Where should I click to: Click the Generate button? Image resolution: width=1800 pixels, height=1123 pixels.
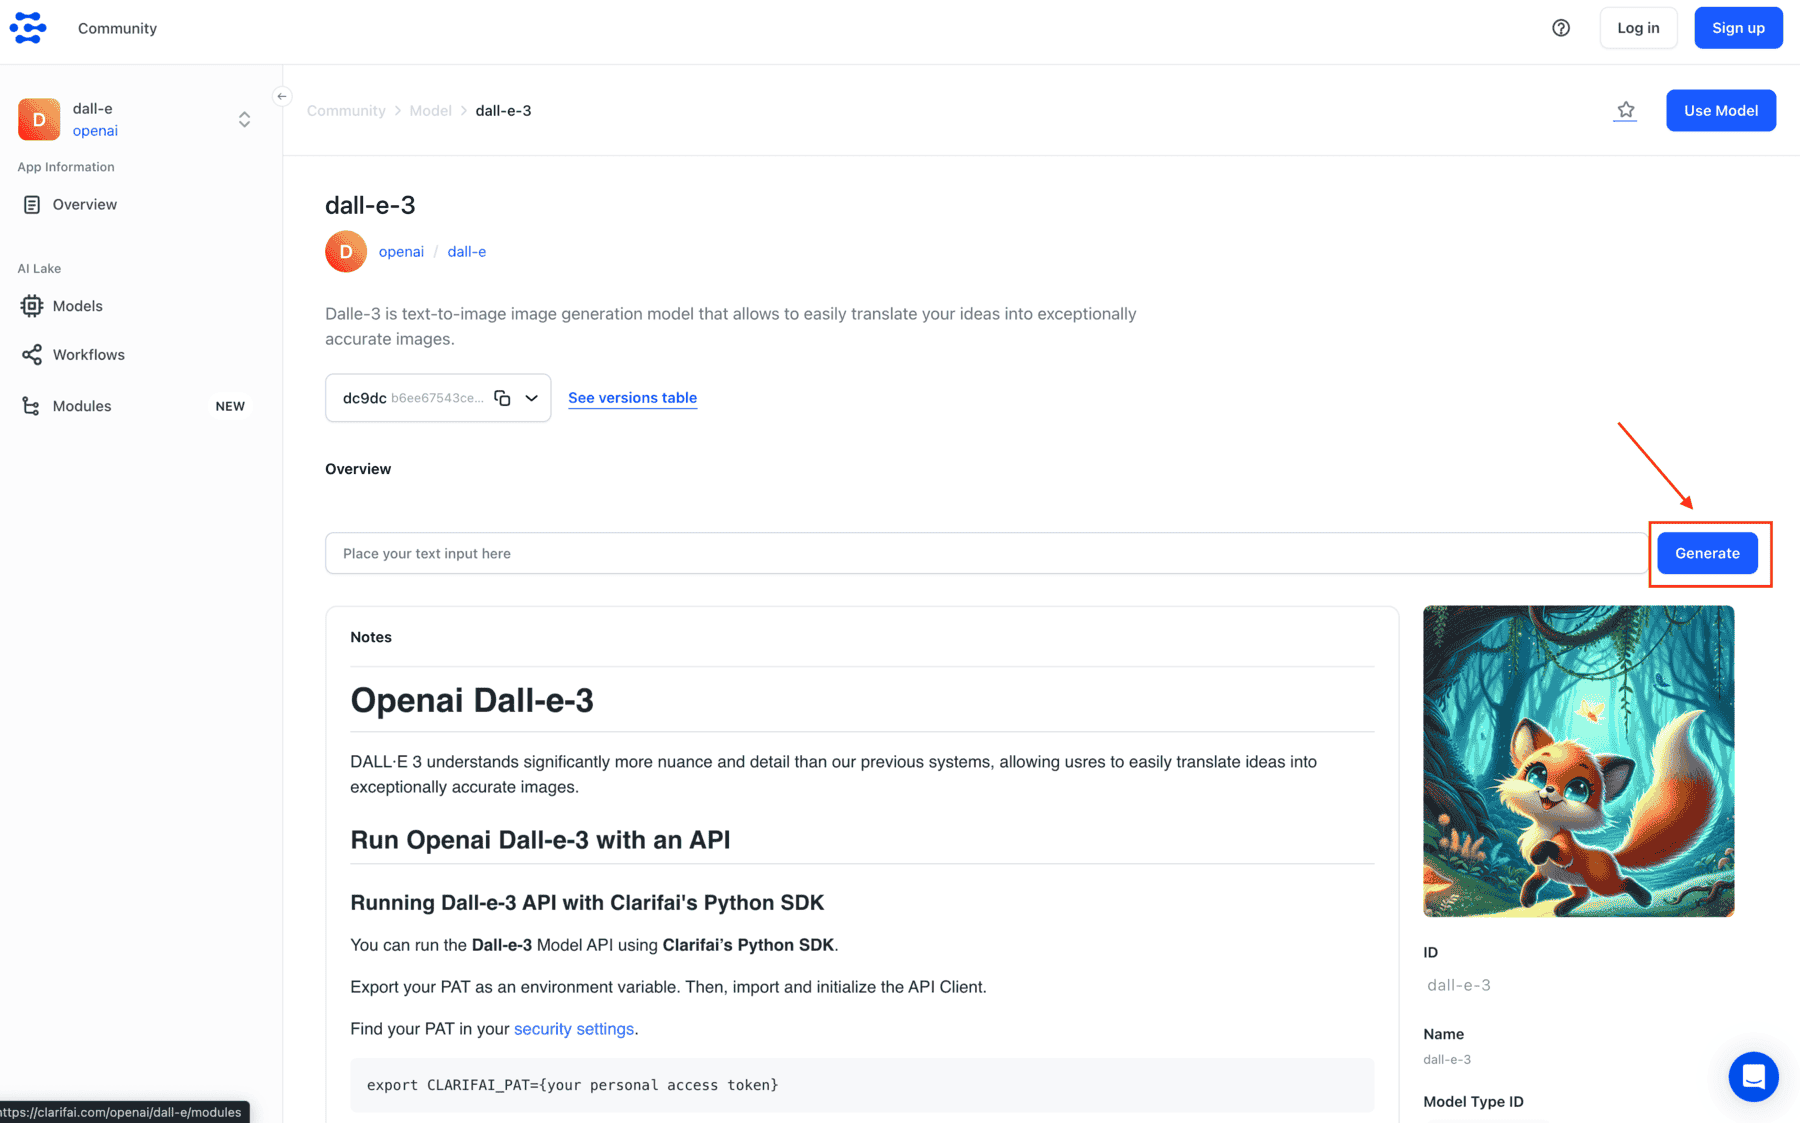1707,553
